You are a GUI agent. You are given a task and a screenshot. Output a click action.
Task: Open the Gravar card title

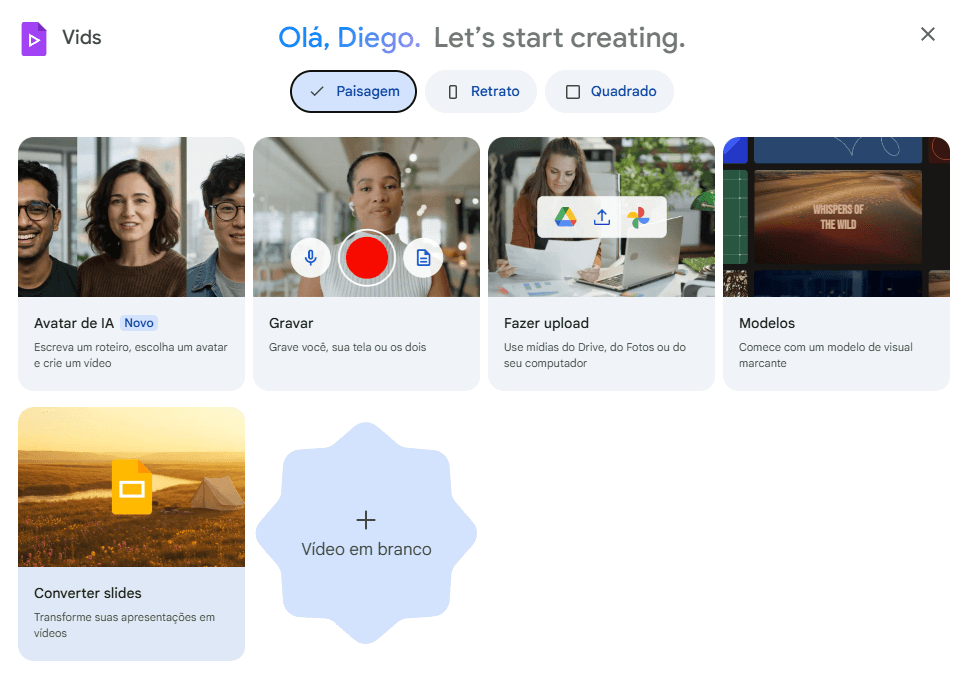[x=291, y=323]
